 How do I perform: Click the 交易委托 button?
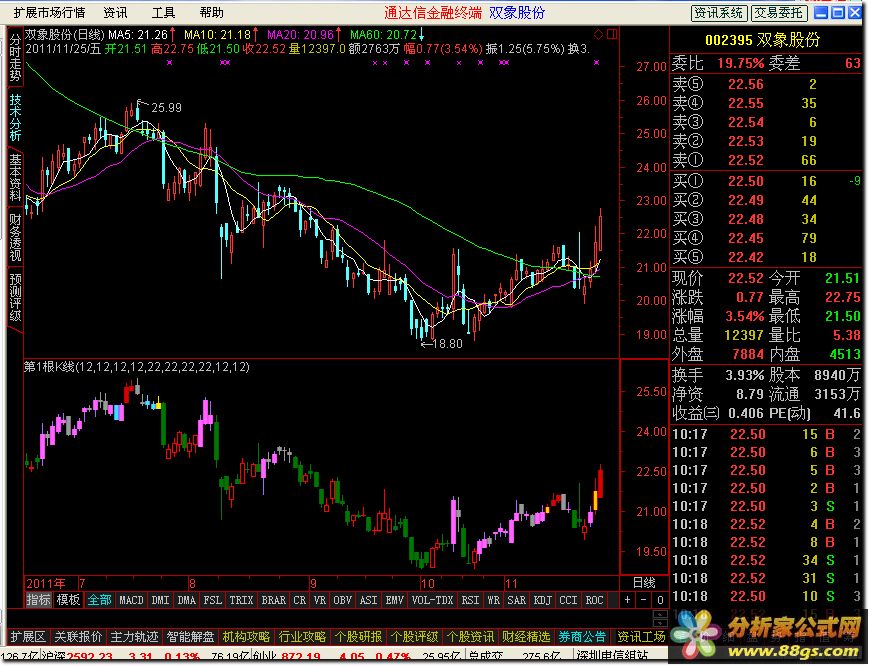pos(779,13)
